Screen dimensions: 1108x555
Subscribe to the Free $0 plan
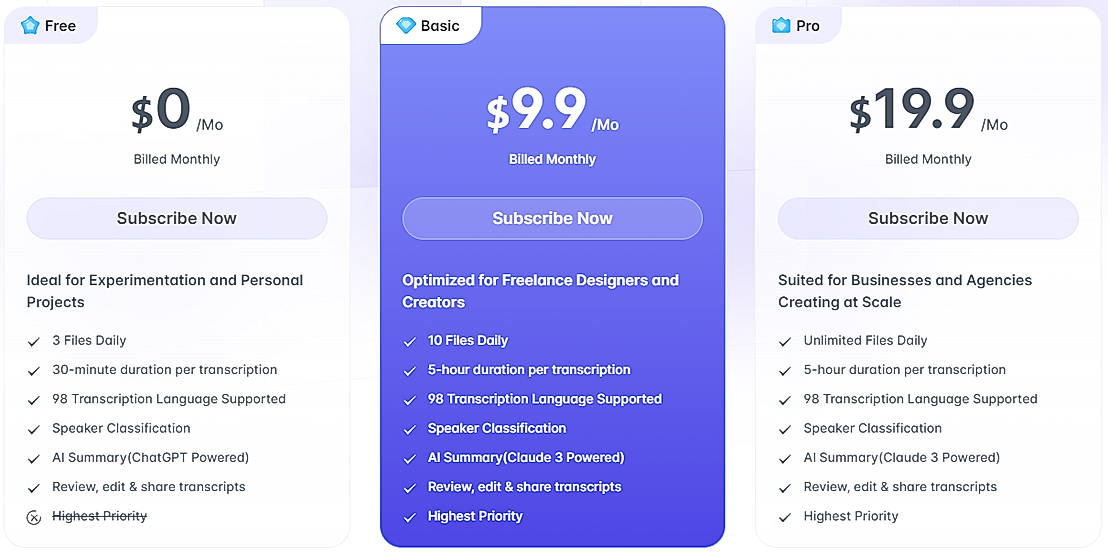[177, 218]
